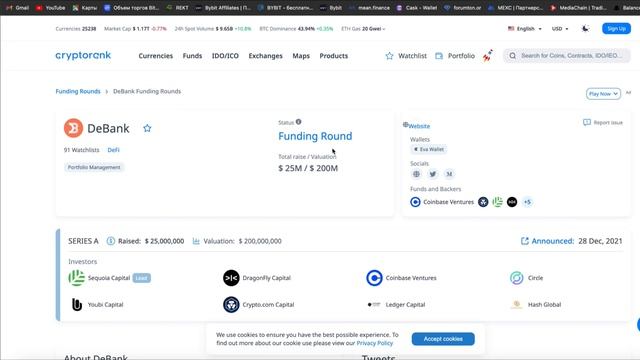Open Sequoia Capital investor
Image resolution: width=640 pixels, height=360 pixels.
pos(109,278)
